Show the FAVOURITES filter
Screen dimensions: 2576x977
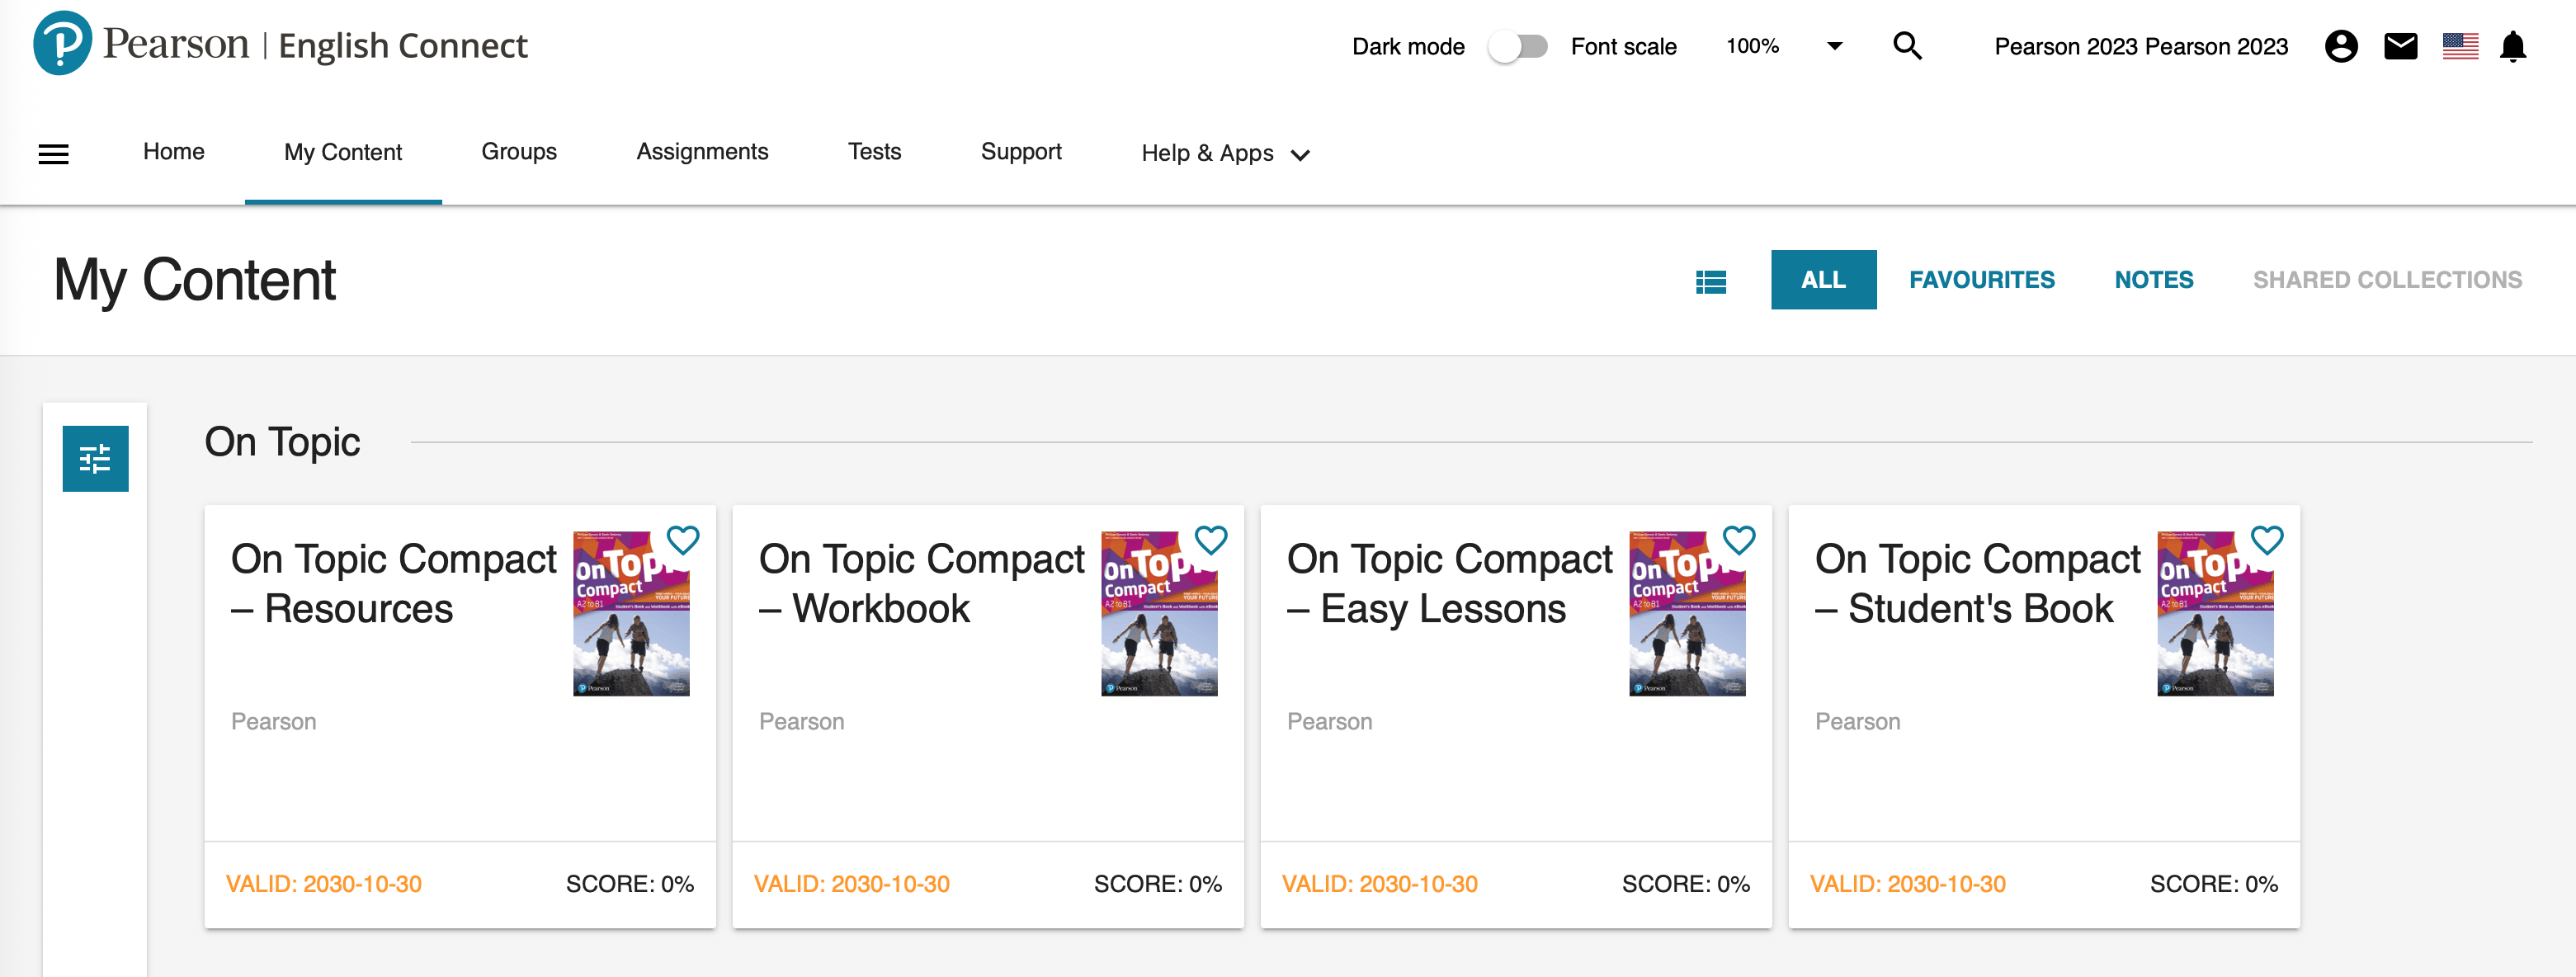tap(1981, 280)
